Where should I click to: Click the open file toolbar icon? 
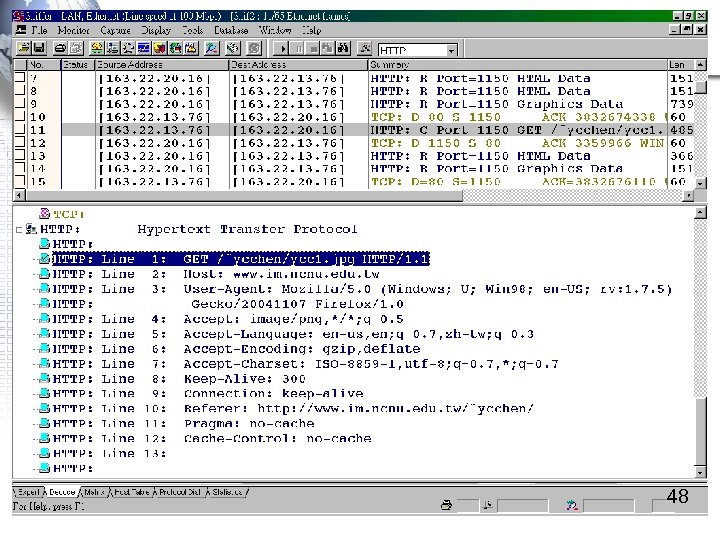(25, 47)
